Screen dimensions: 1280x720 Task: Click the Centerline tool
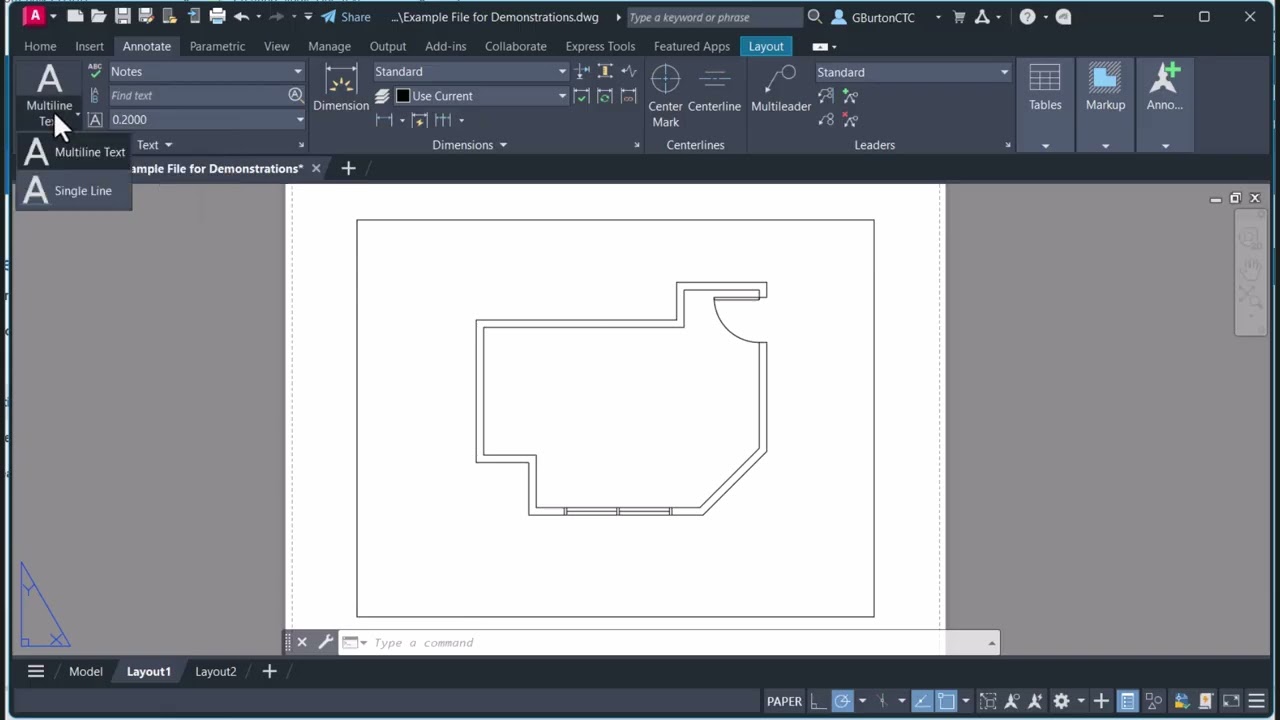714,88
